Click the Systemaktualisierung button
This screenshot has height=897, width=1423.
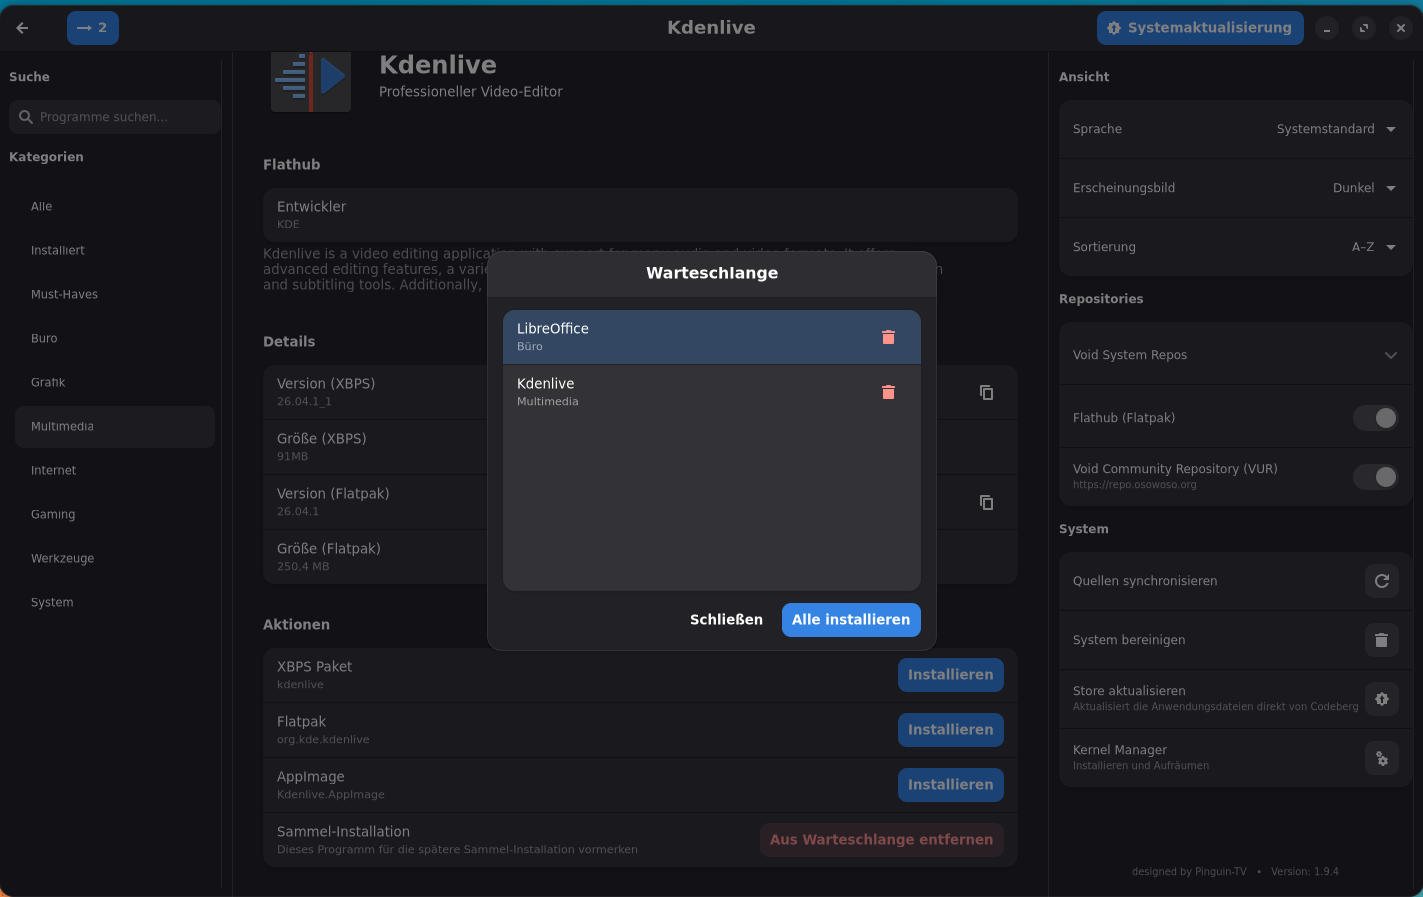[x=1200, y=28]
